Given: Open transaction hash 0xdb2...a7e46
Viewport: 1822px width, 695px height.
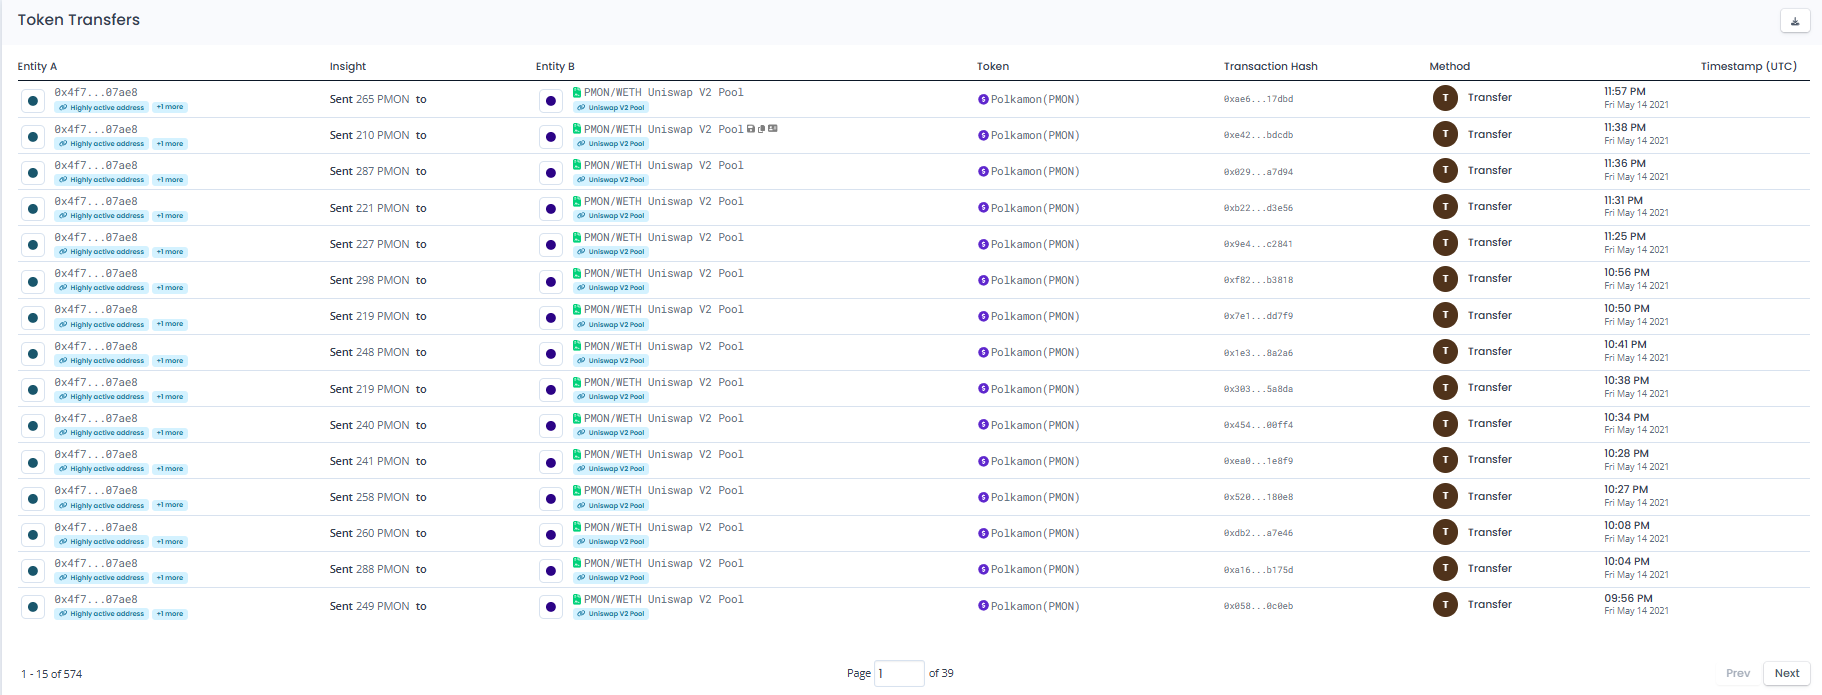Looking at the screenshot, I should pos(1258,533).
